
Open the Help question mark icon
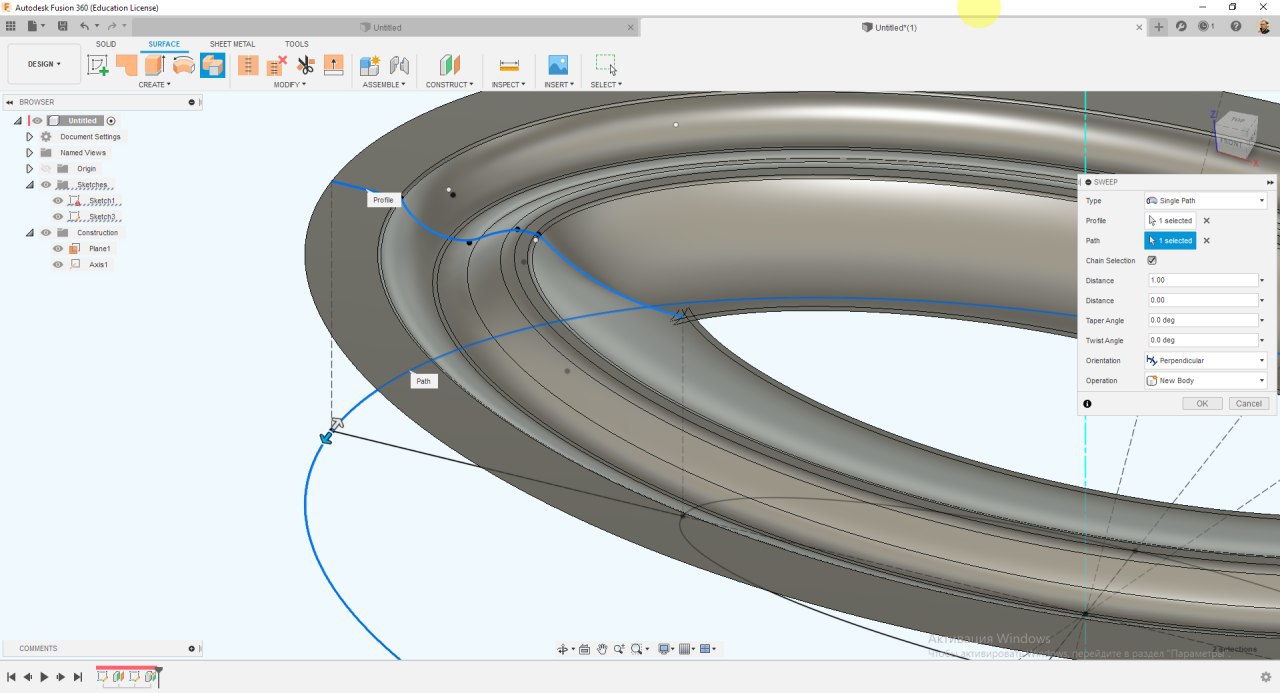click(1237, 27)
